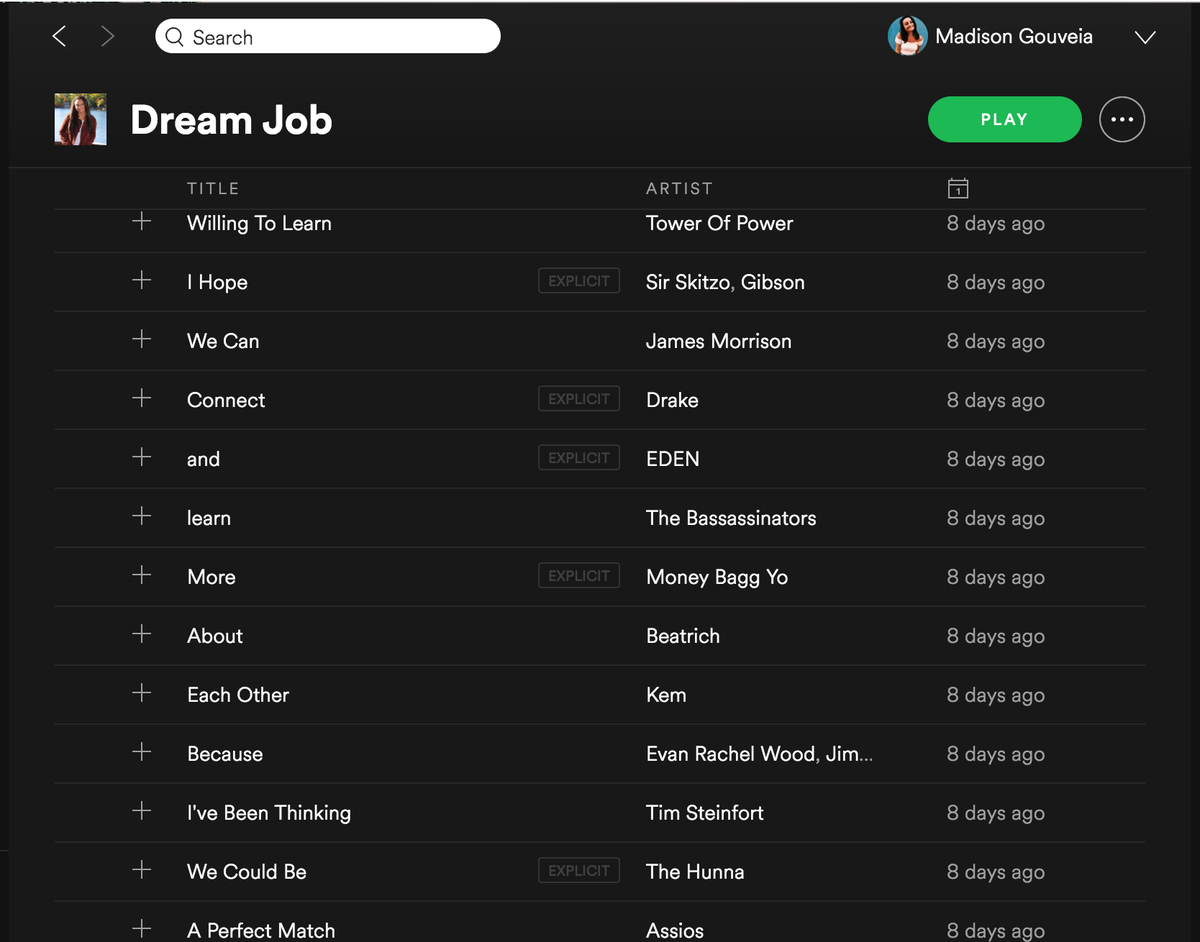Viewport: 1200px width, 942px height.
Task: Open artist Tim Steinfort
Action: coord(705,813)
